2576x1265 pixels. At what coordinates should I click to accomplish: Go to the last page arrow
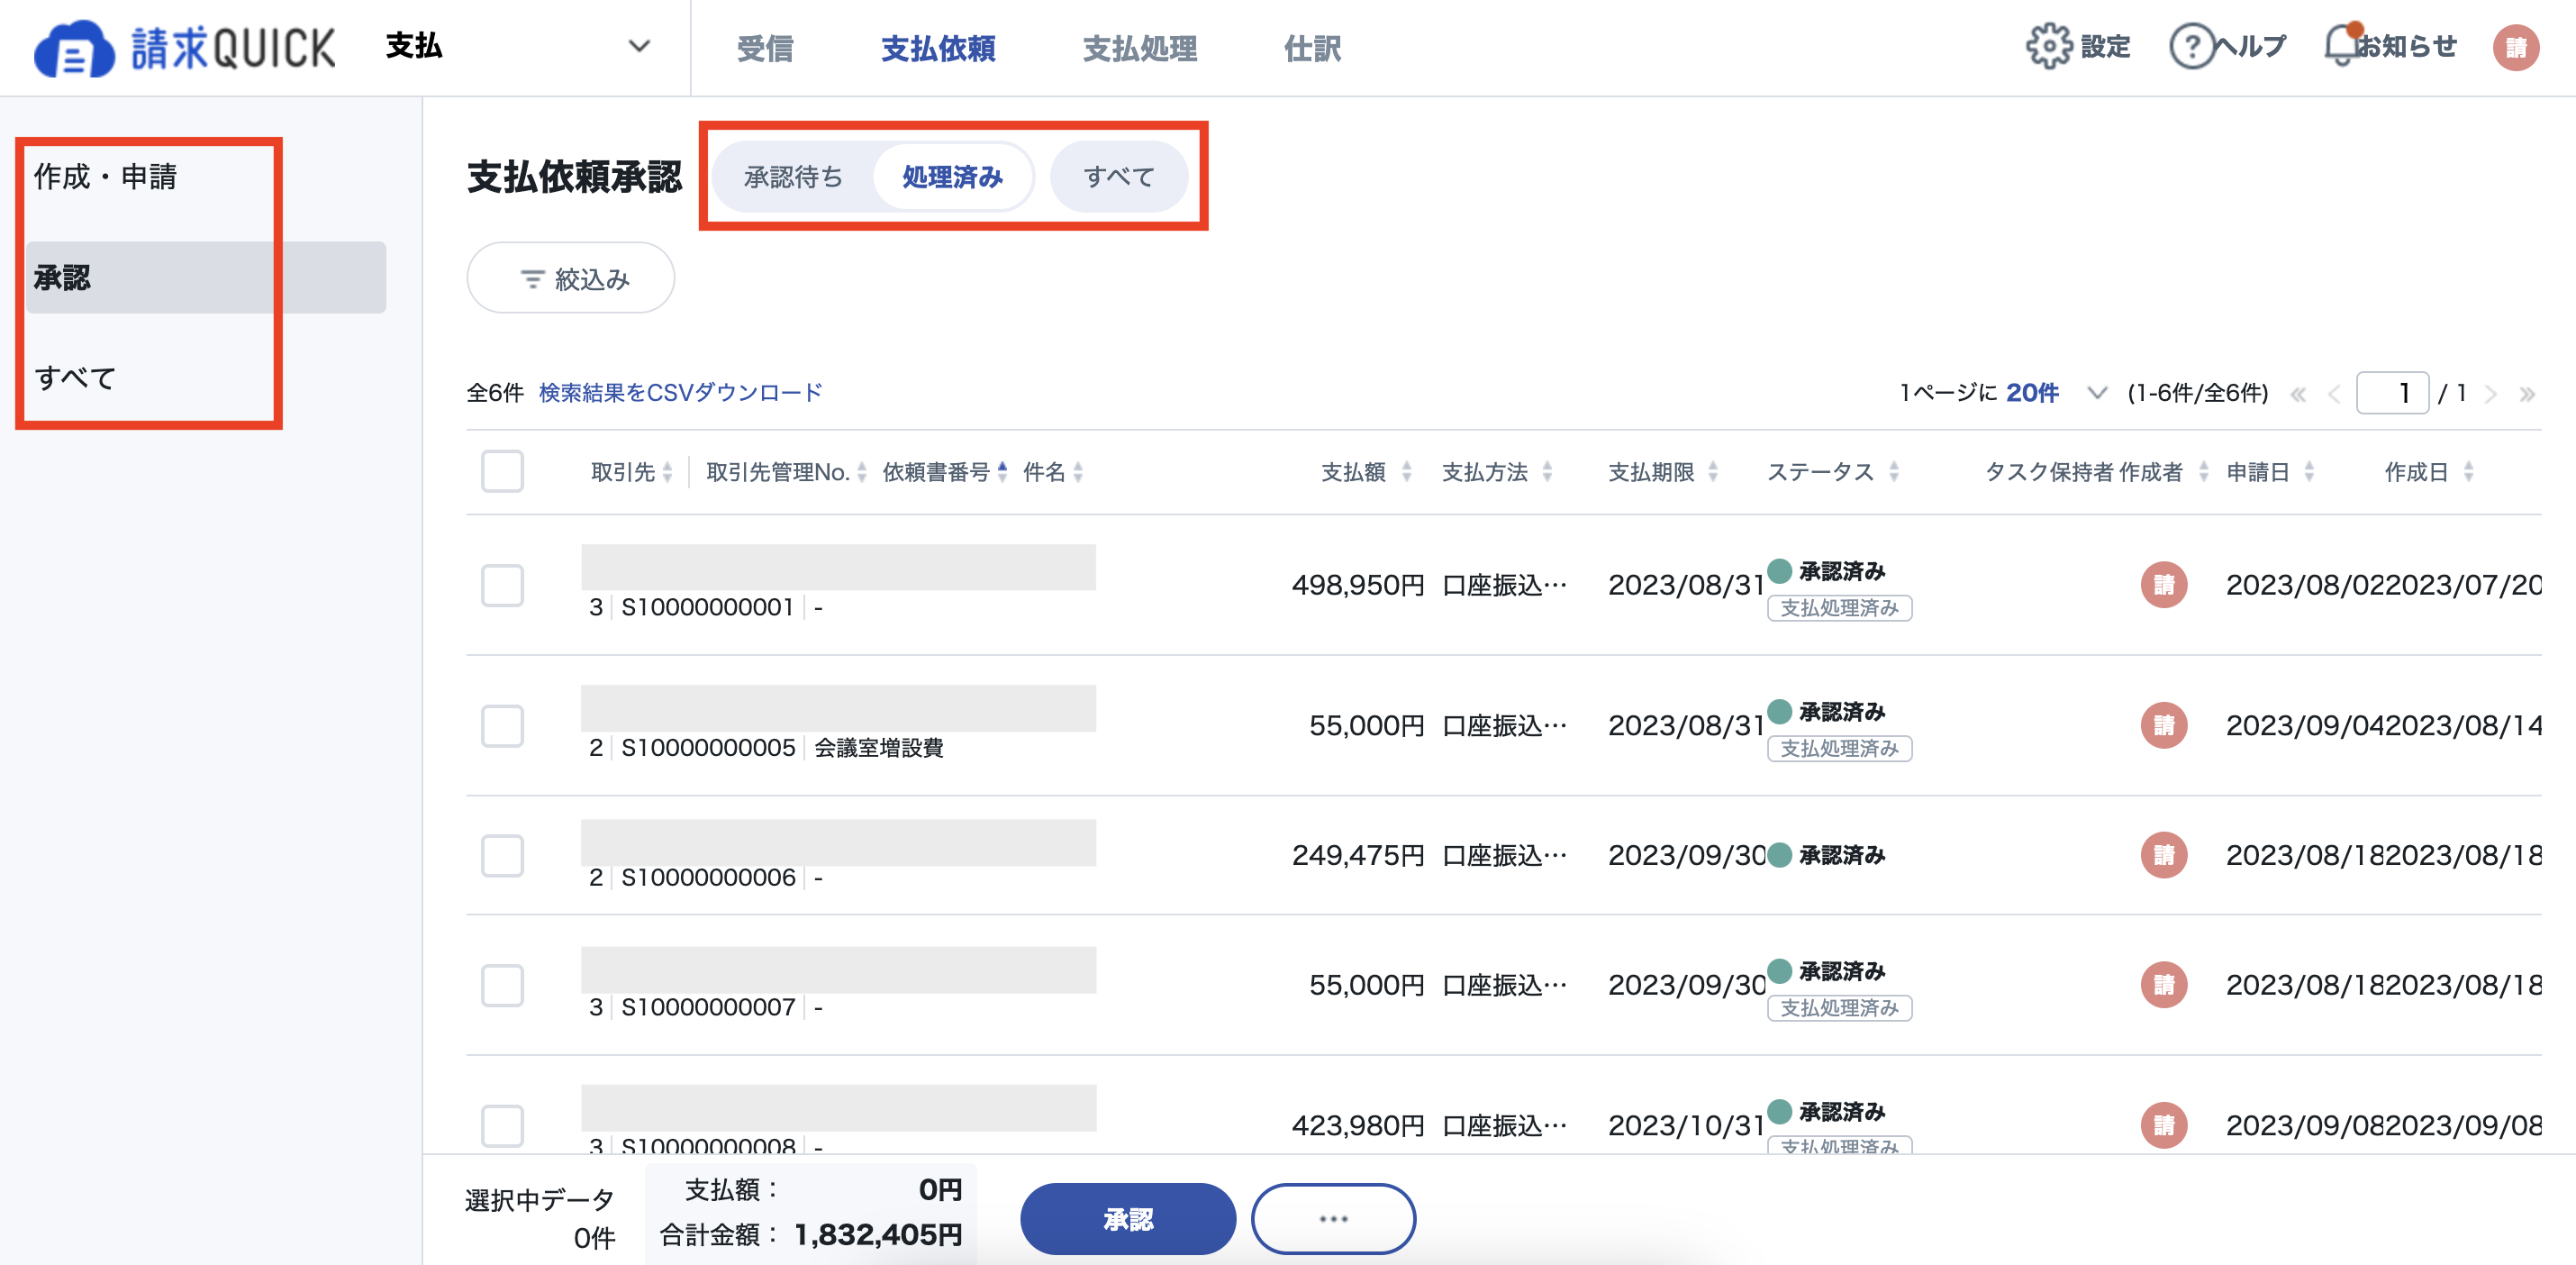2527,394
